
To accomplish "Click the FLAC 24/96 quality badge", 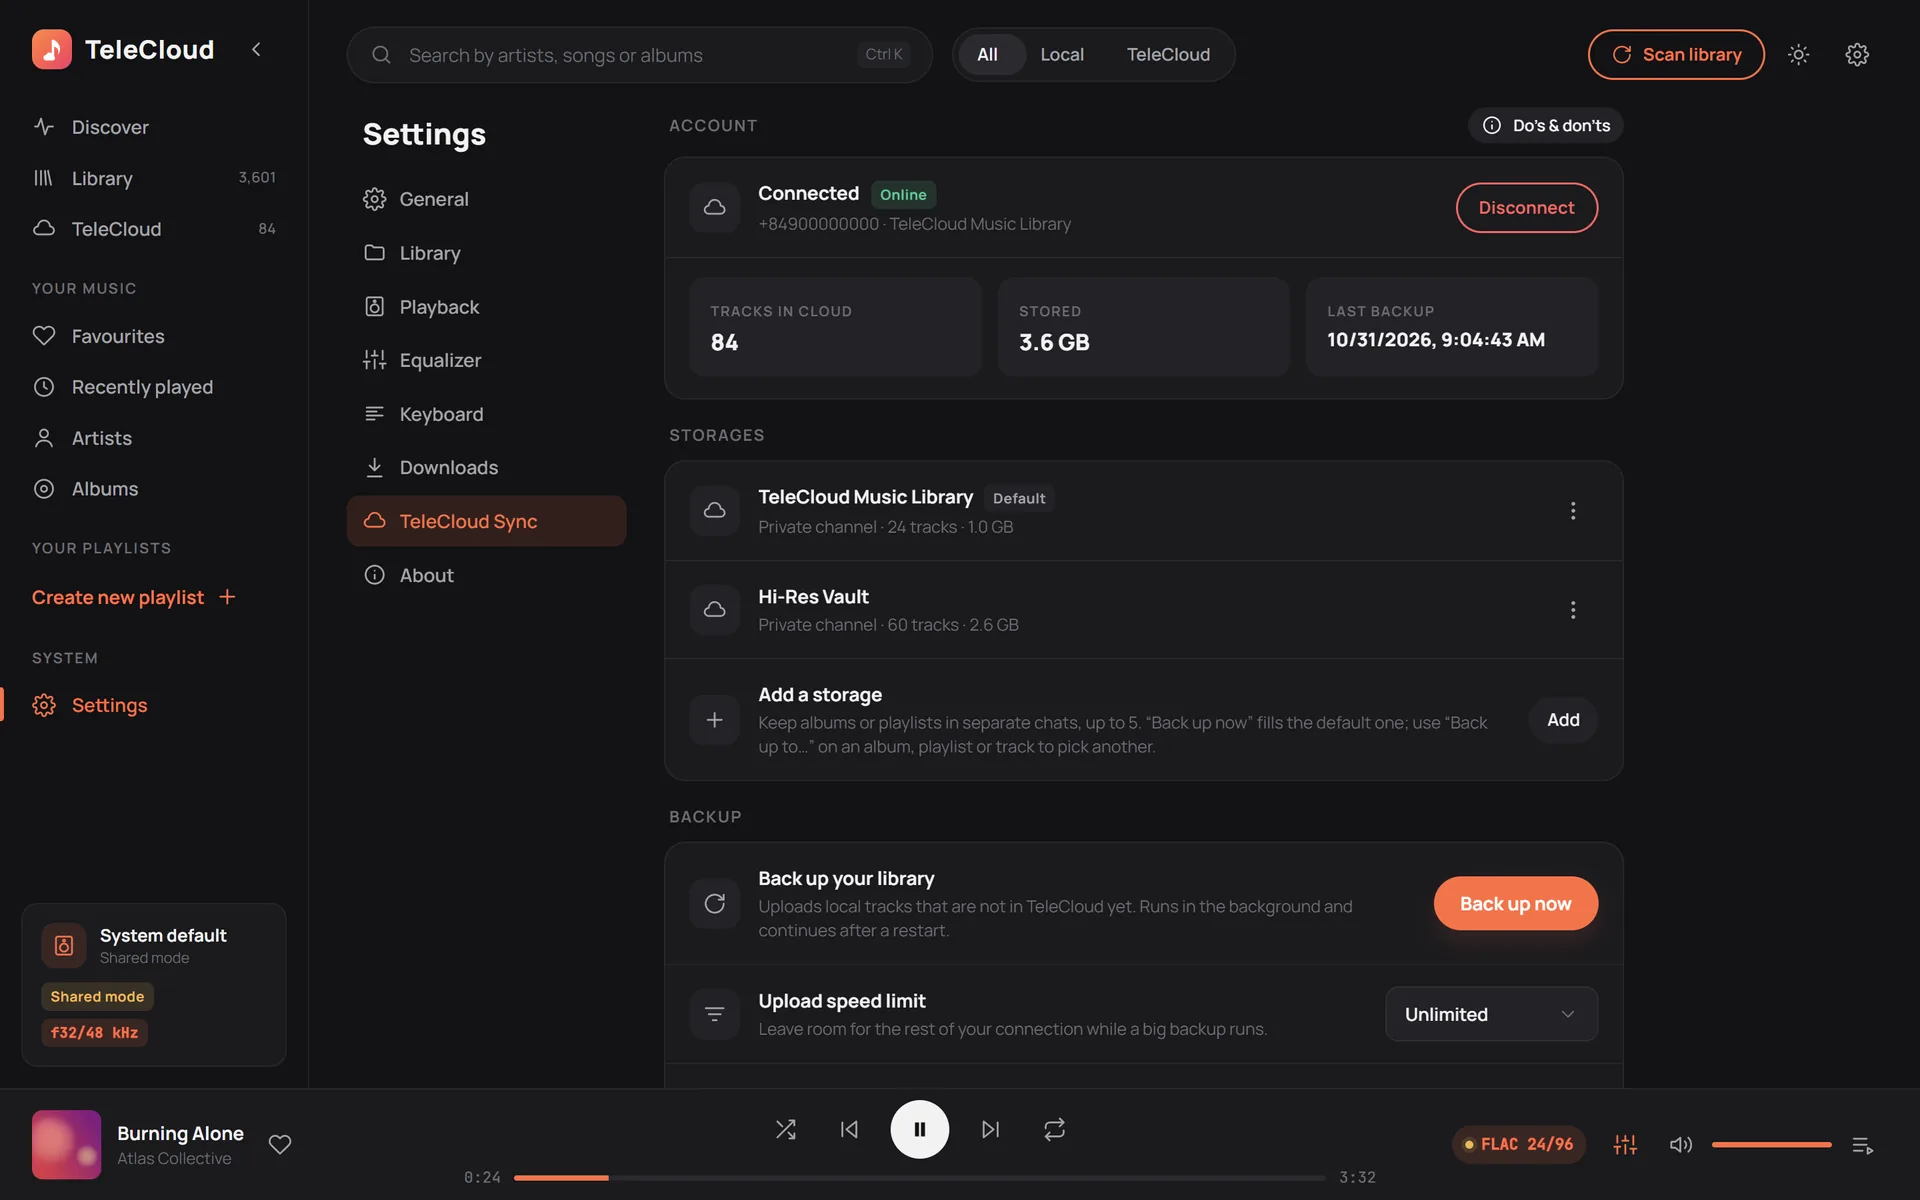I will pos(1518,1144).
